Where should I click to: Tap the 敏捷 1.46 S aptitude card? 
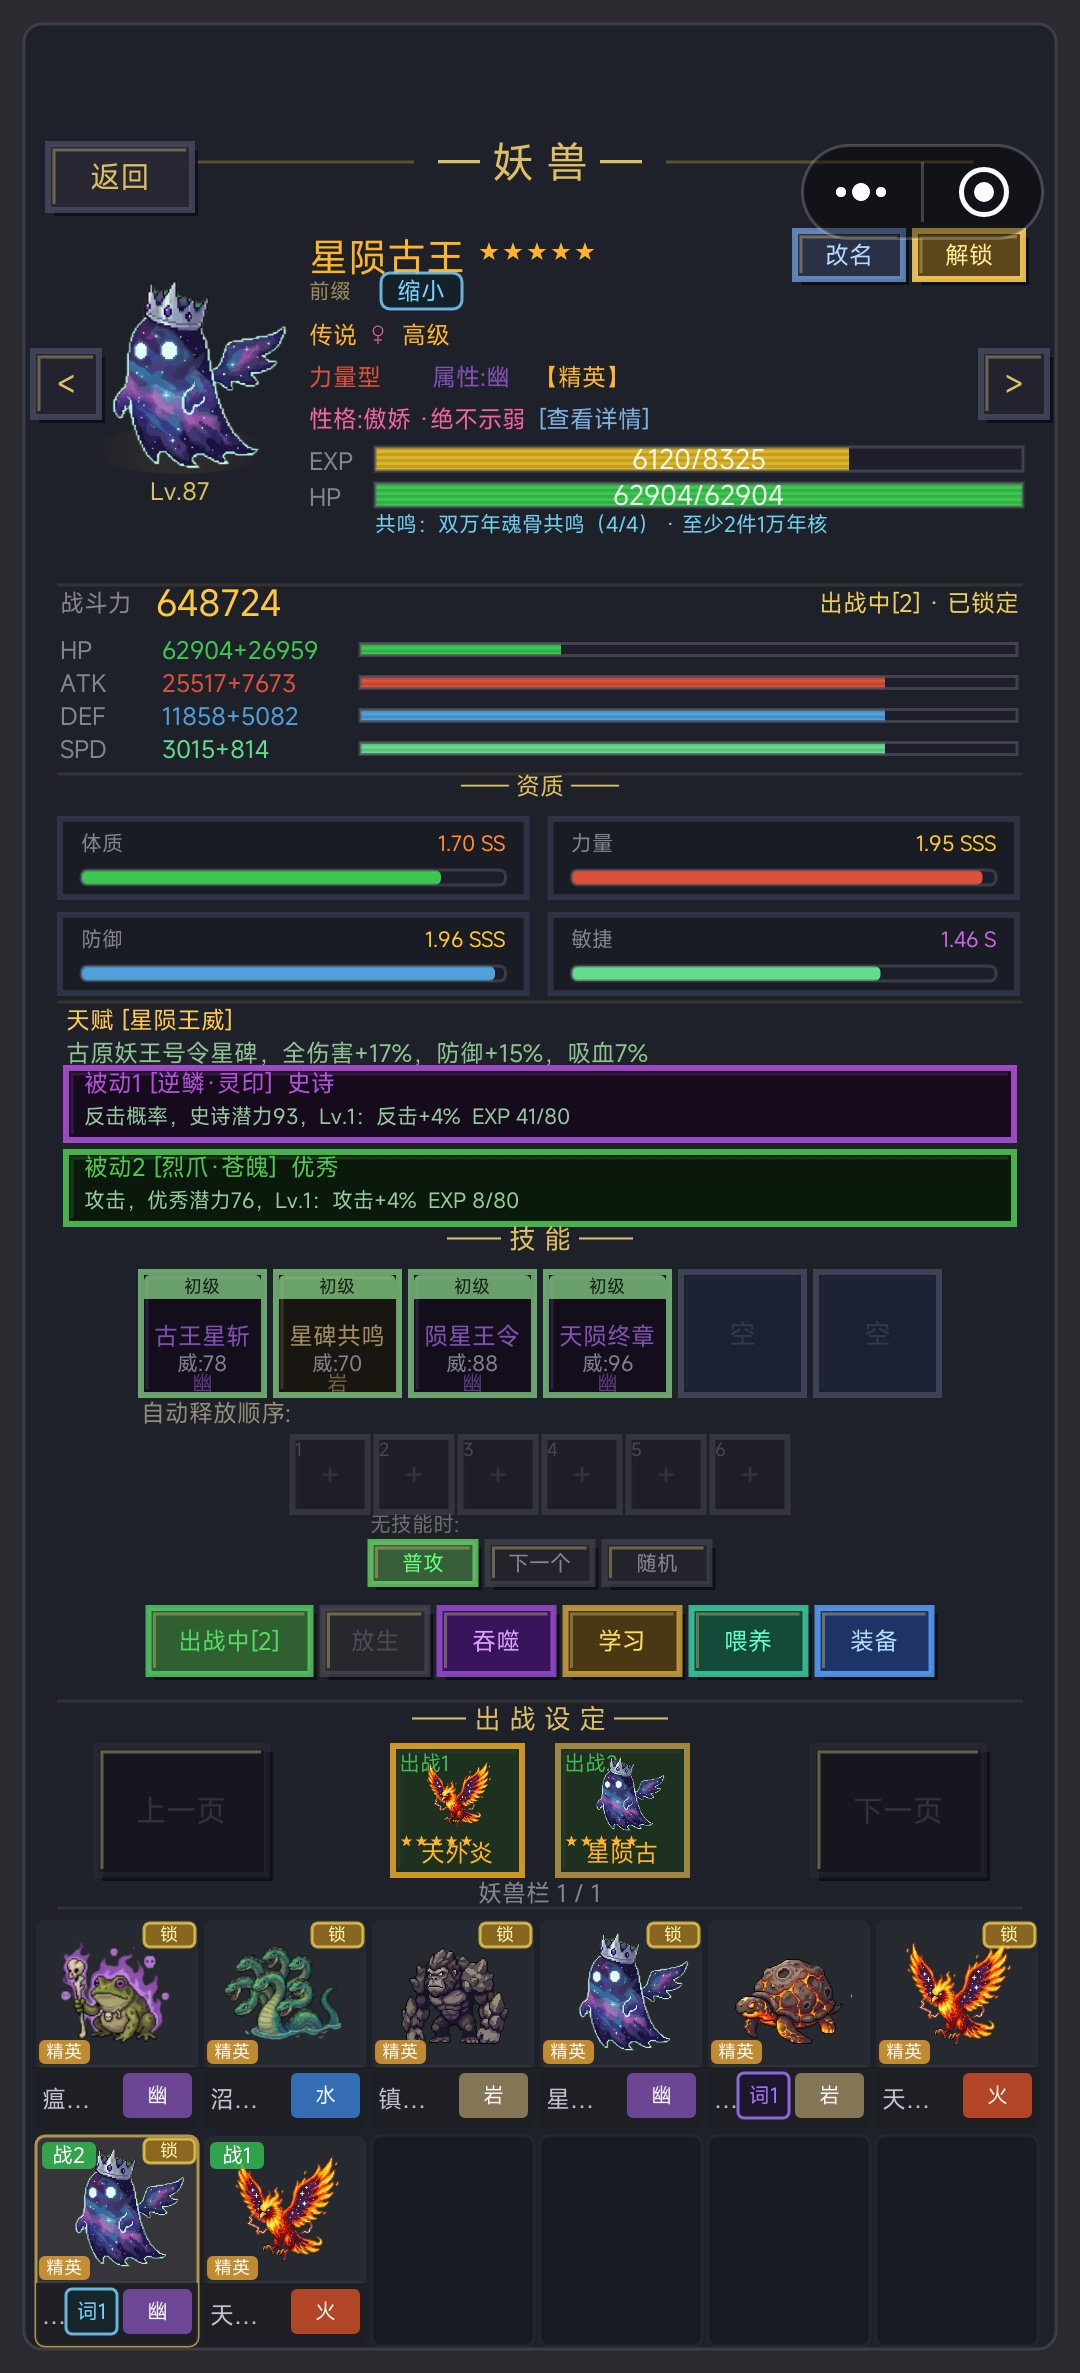(783, 953)
